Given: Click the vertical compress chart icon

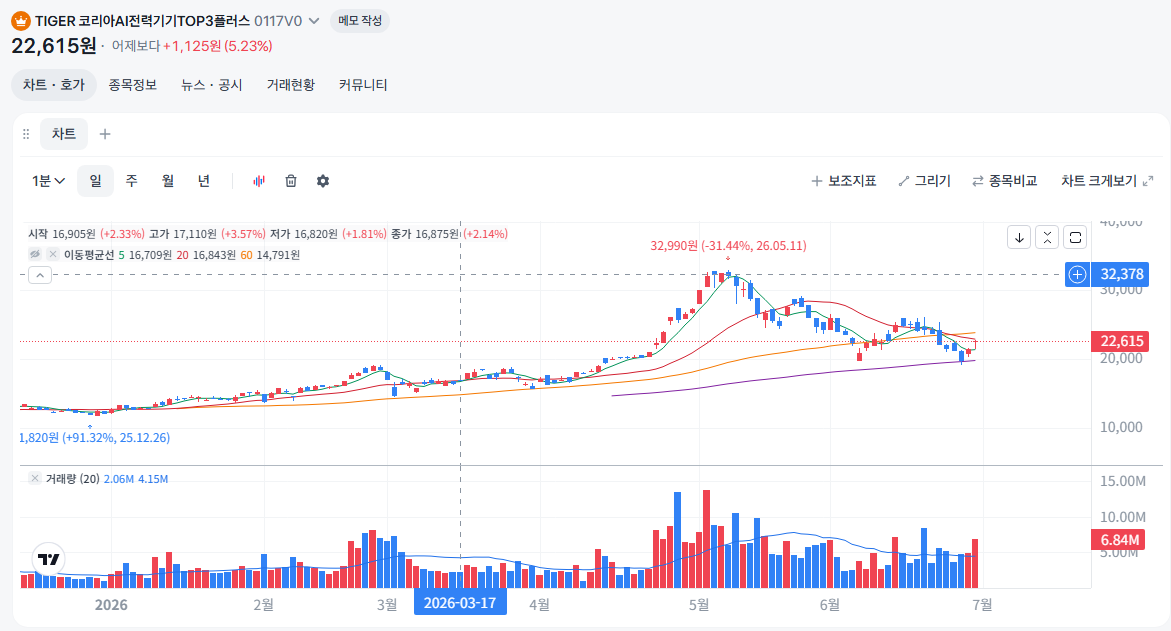Looking at the screenshot, I should (1047, 237).
